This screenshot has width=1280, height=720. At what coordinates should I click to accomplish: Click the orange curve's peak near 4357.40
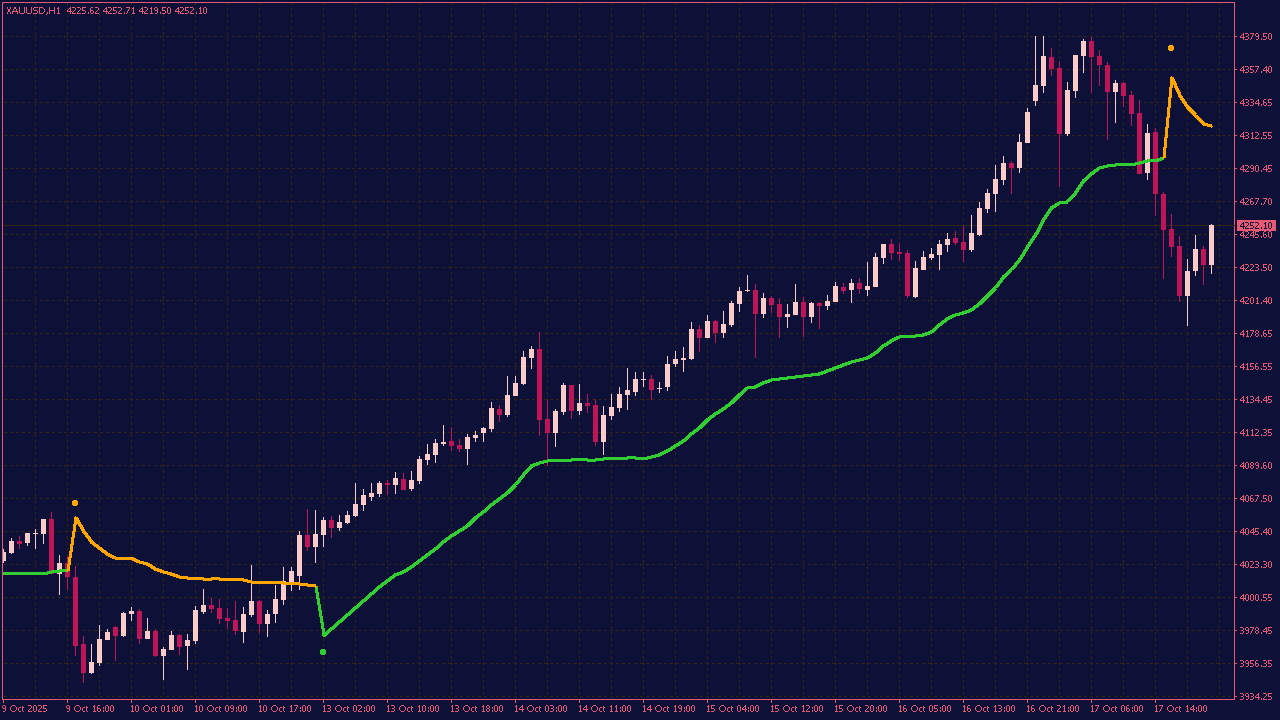pos(1170,78)
